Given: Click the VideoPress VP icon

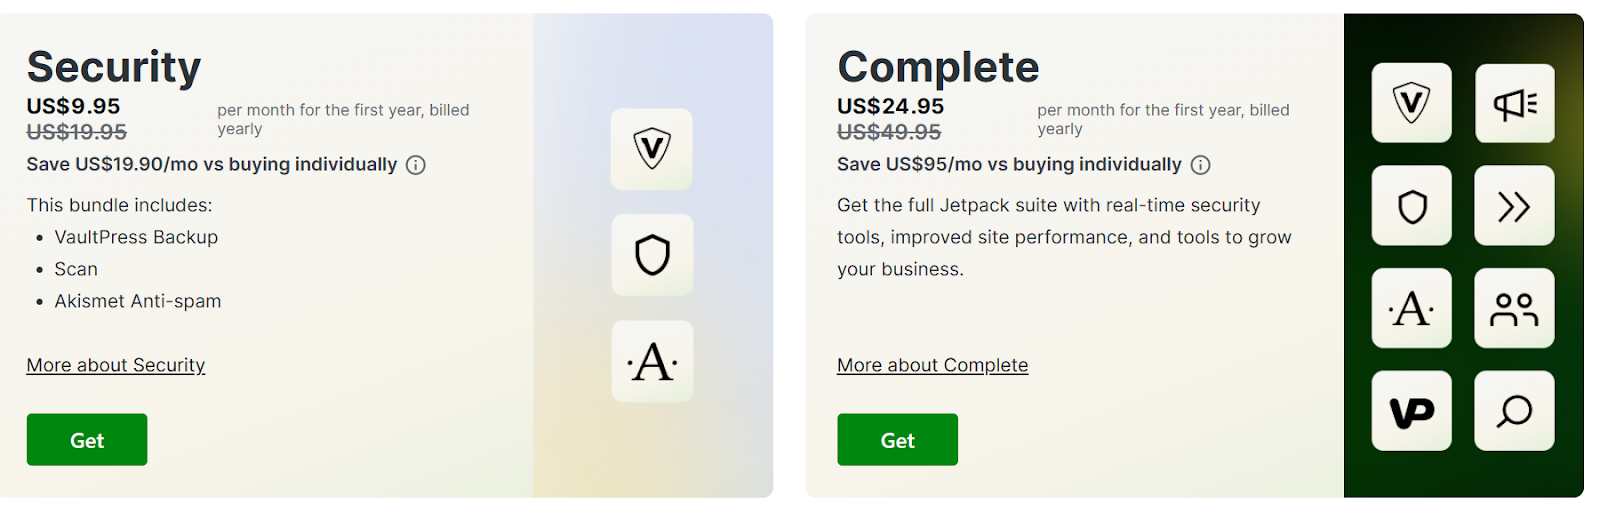Looking at the screenshot, I should point(1411,411).
